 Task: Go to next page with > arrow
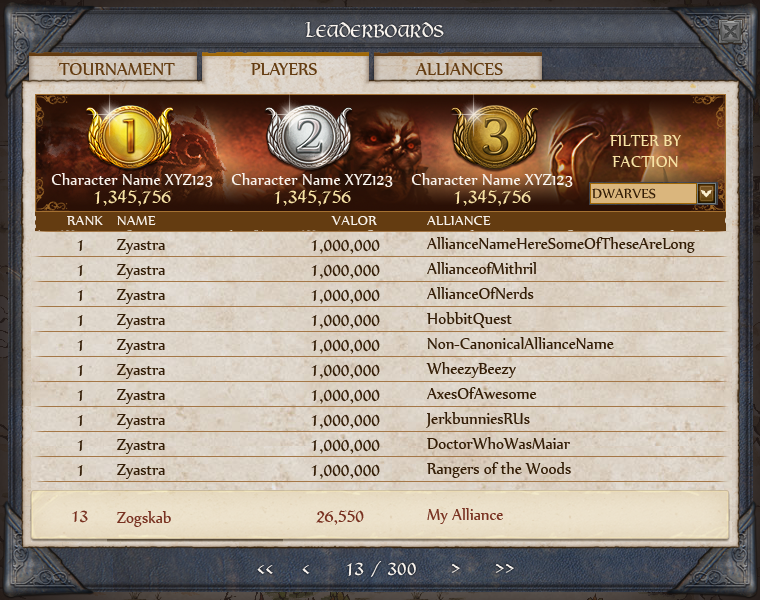(x=455, y=568)
